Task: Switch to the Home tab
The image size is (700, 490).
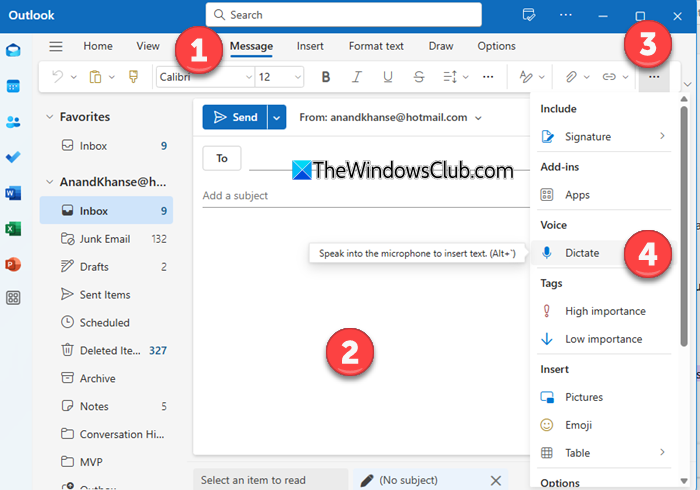Action: pos(98,46)
